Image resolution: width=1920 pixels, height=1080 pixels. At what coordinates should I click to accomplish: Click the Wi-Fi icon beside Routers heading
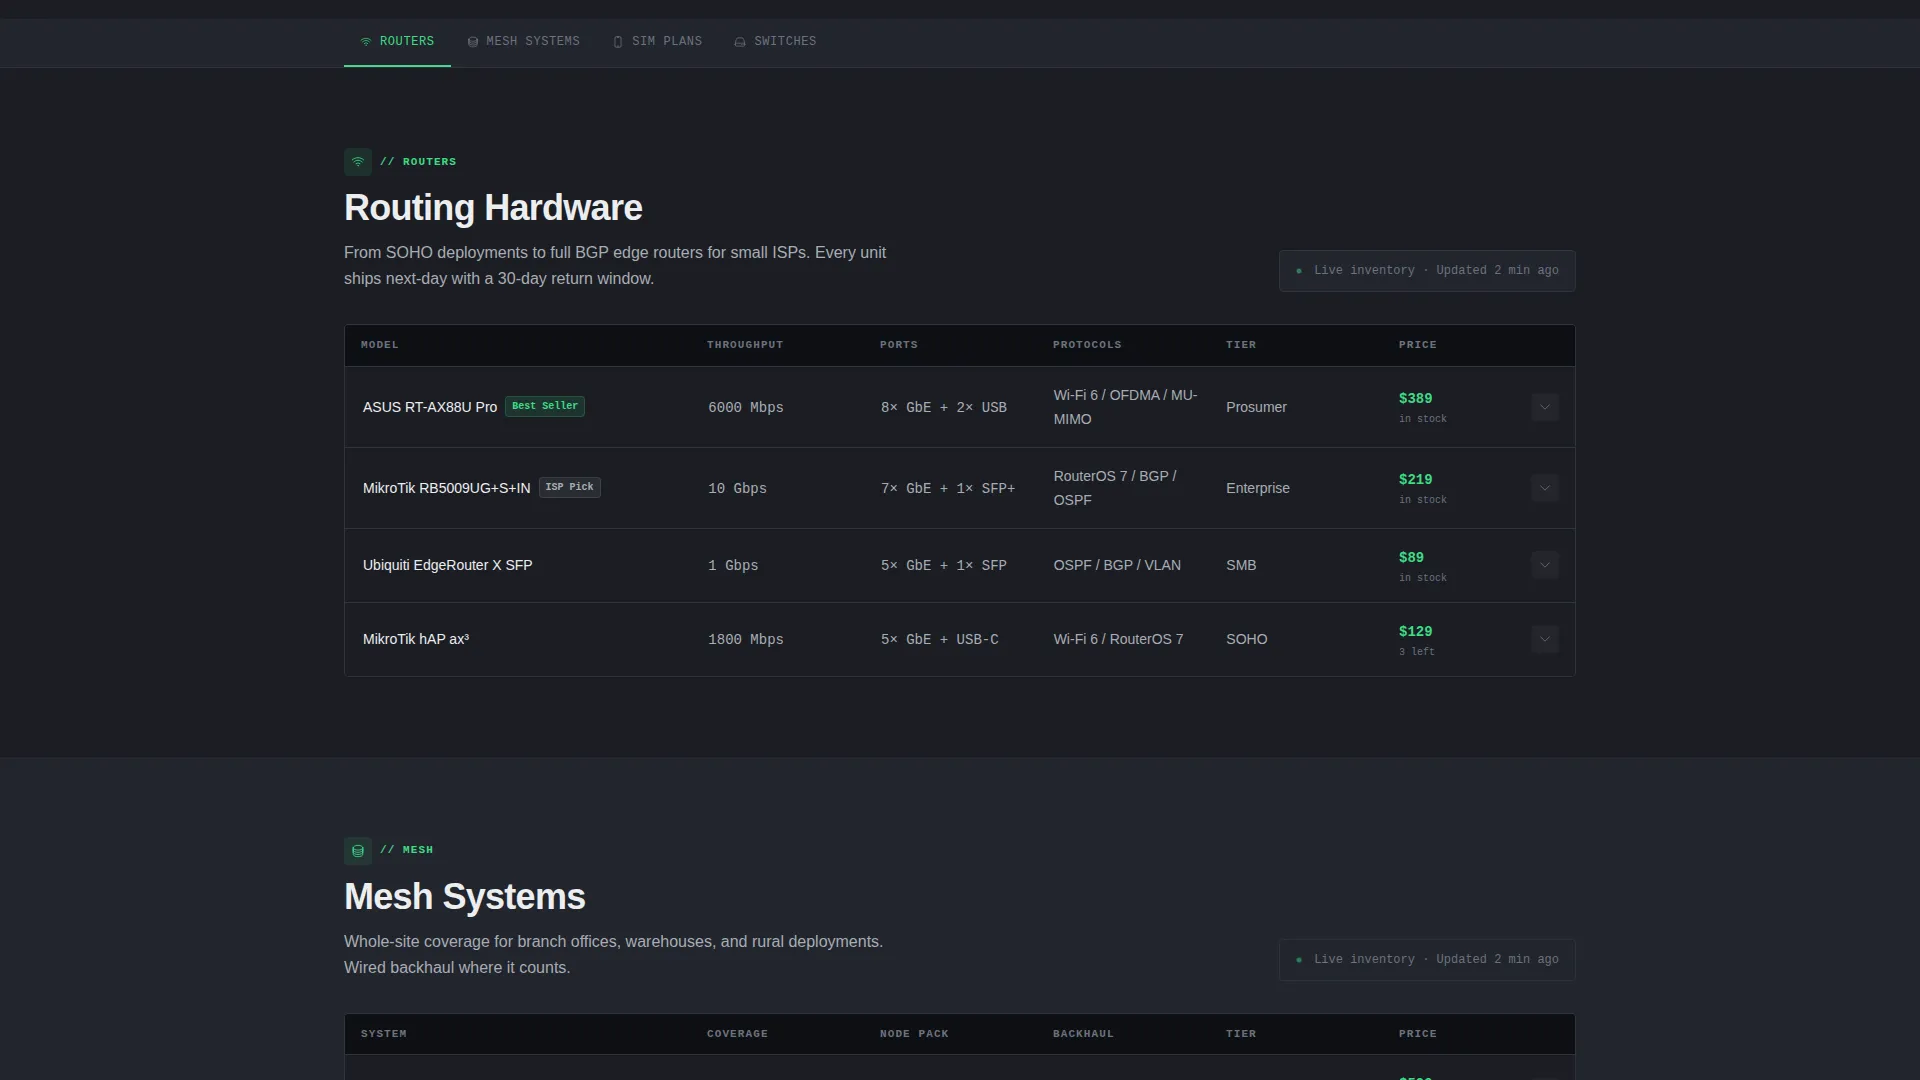coord(358,162)
